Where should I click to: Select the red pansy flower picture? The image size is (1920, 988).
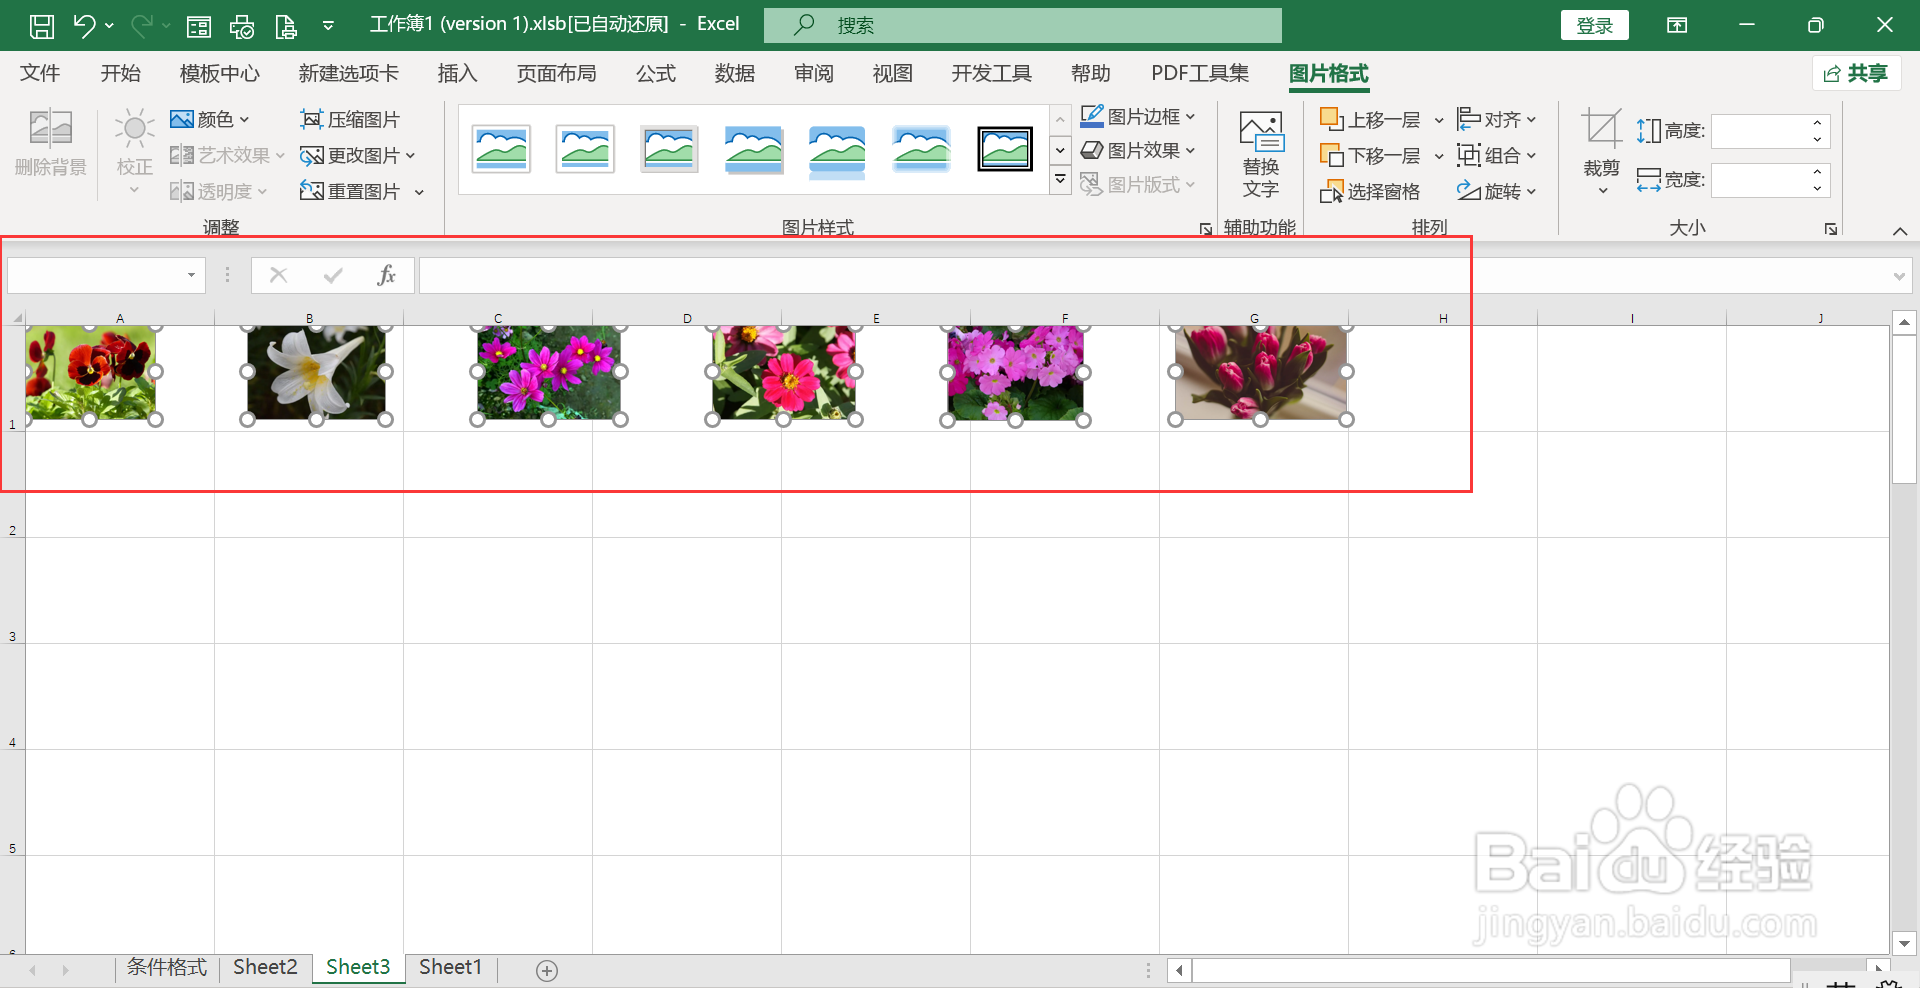coord(91,372)
